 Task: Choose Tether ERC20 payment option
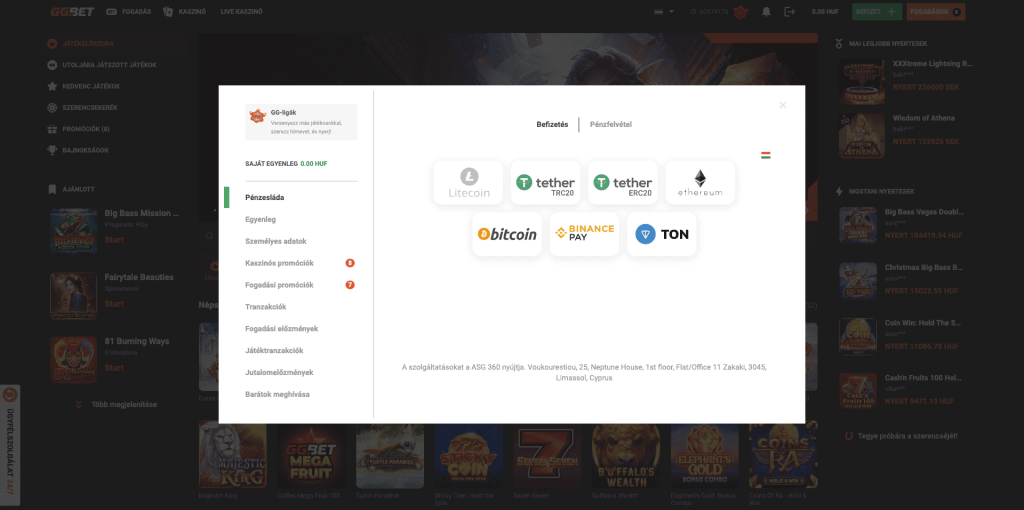pyautogui.click(x=623, y=183)
